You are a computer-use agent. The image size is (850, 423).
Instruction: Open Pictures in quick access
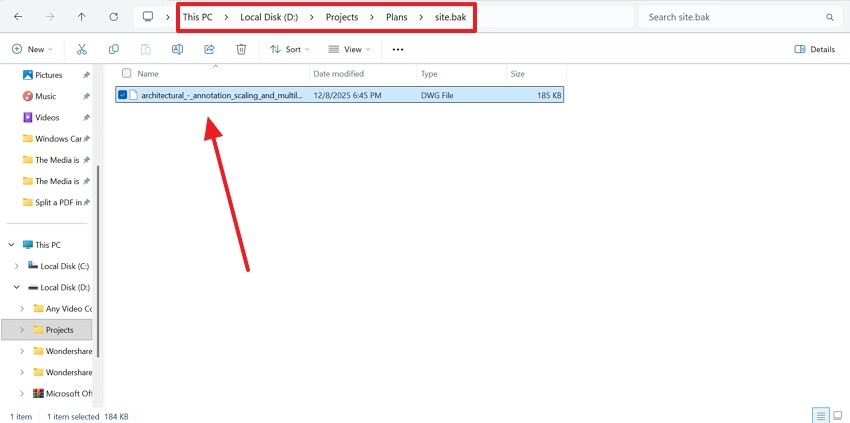pyautogui.click(x=49, y=75)
